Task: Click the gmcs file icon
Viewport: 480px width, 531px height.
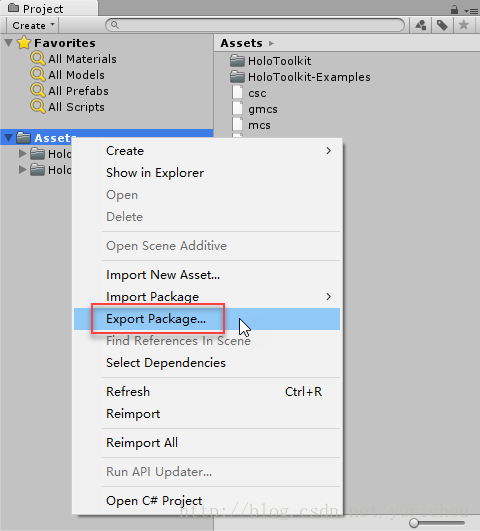Action: click(x=237, y=109)
